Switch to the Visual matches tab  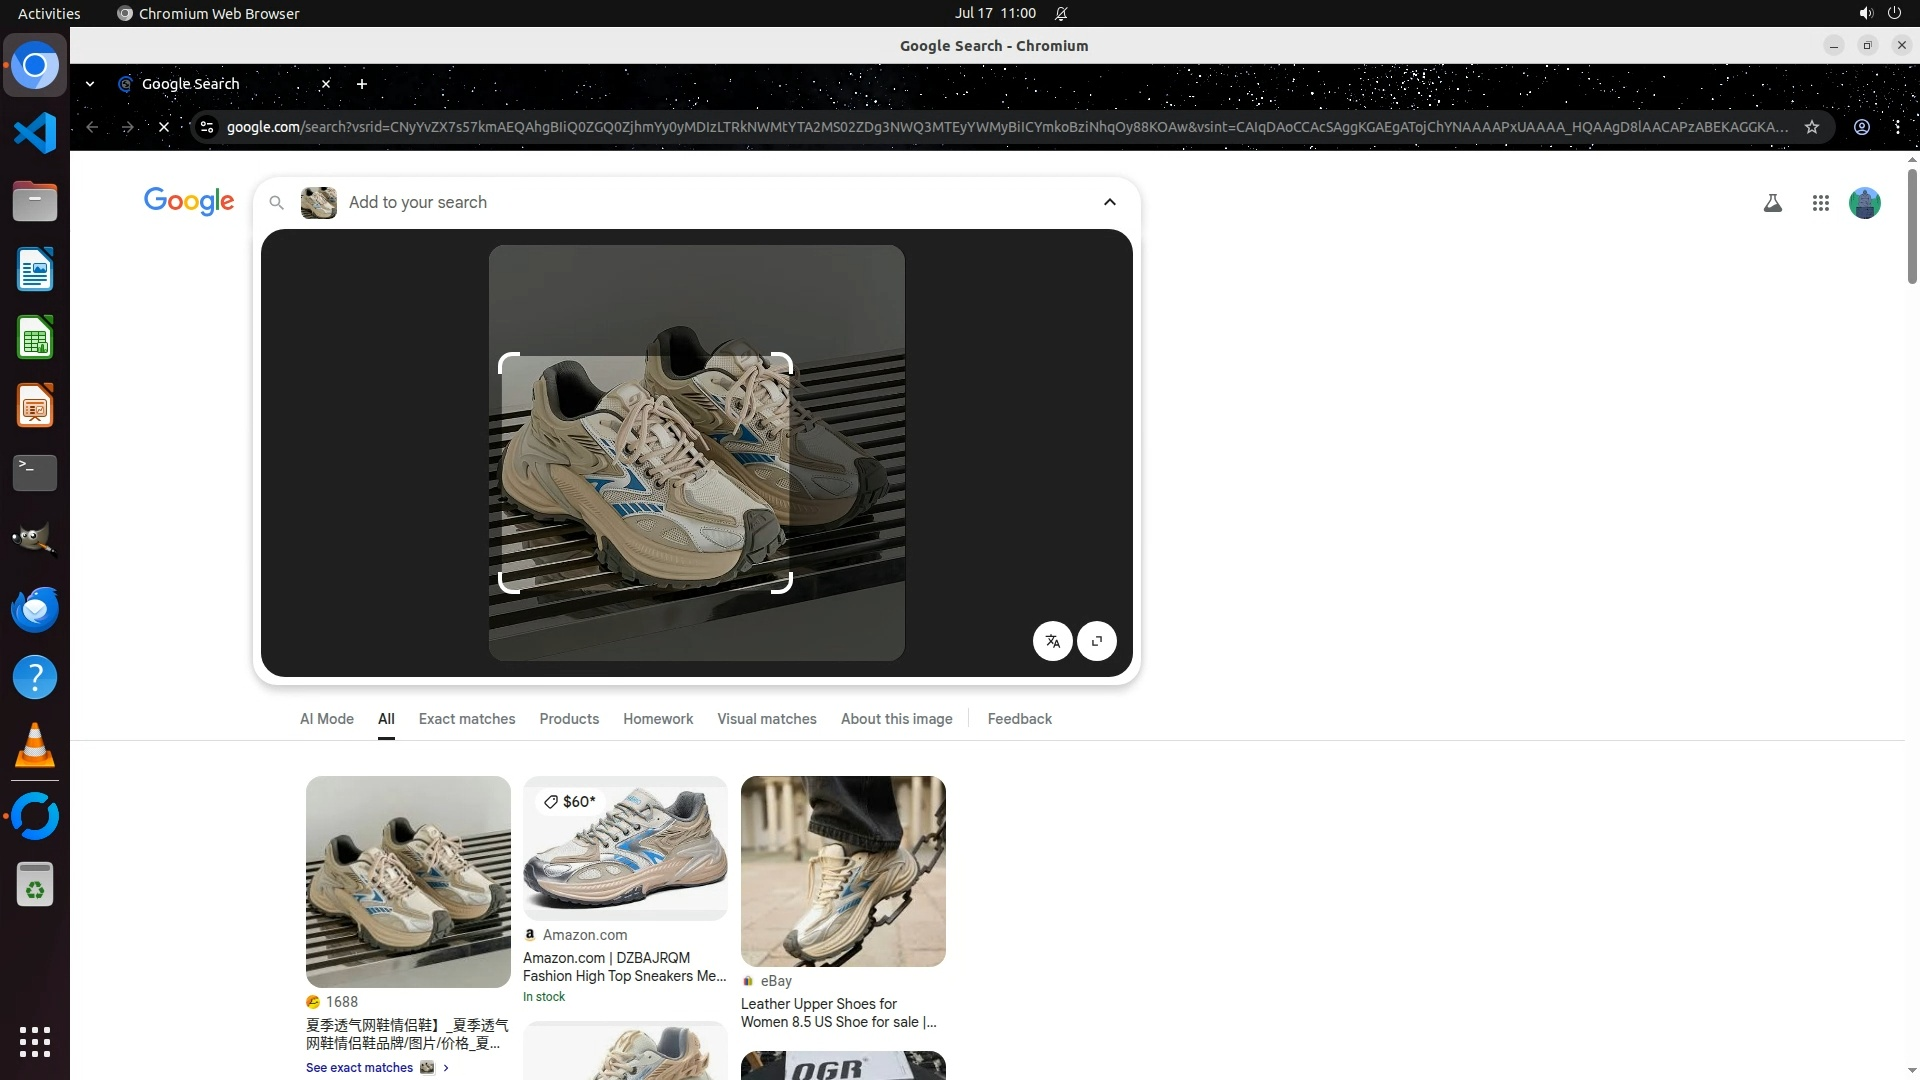click(766, 719)
